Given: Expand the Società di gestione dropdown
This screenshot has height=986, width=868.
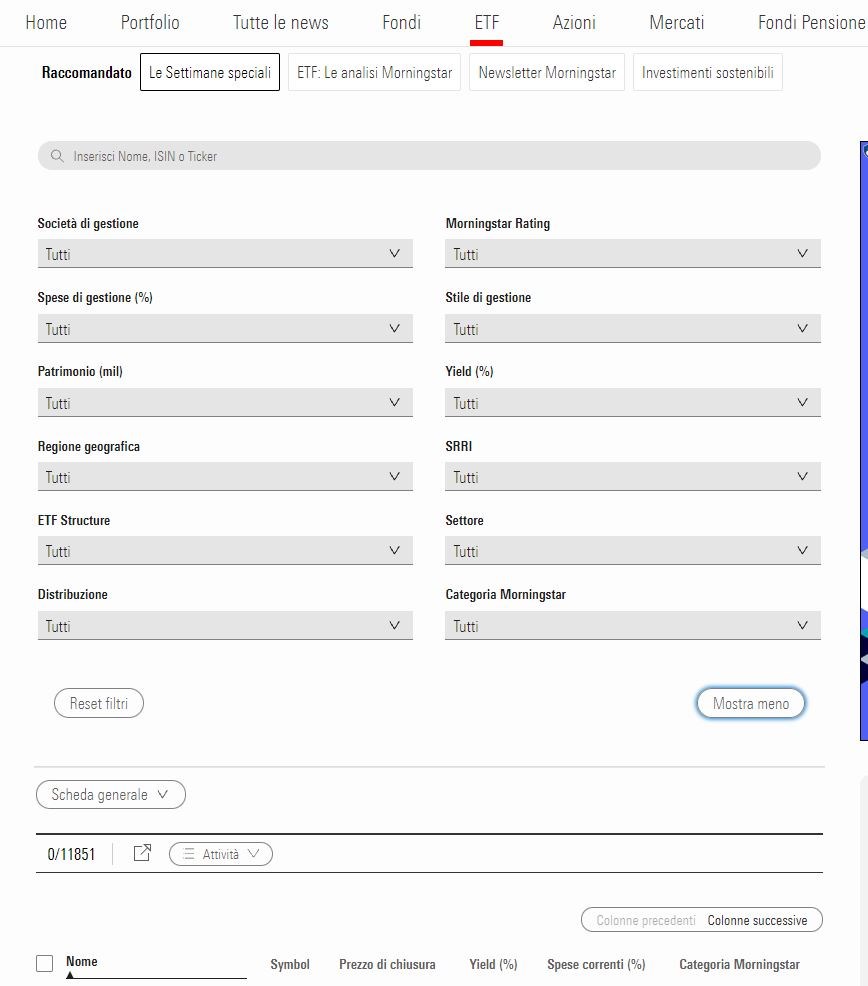Looking at the screenshot, I should pos(225,254).
